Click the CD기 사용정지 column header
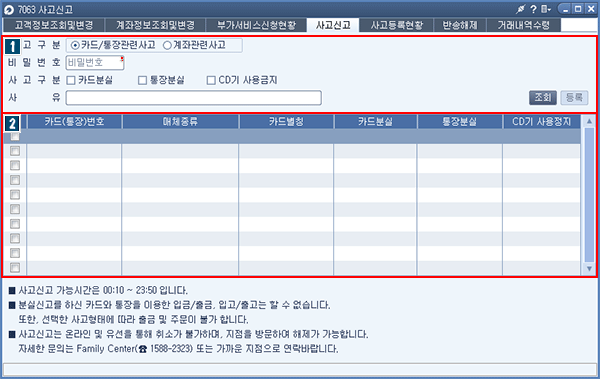The image size is (600, 379). click(x=541, y=122)
